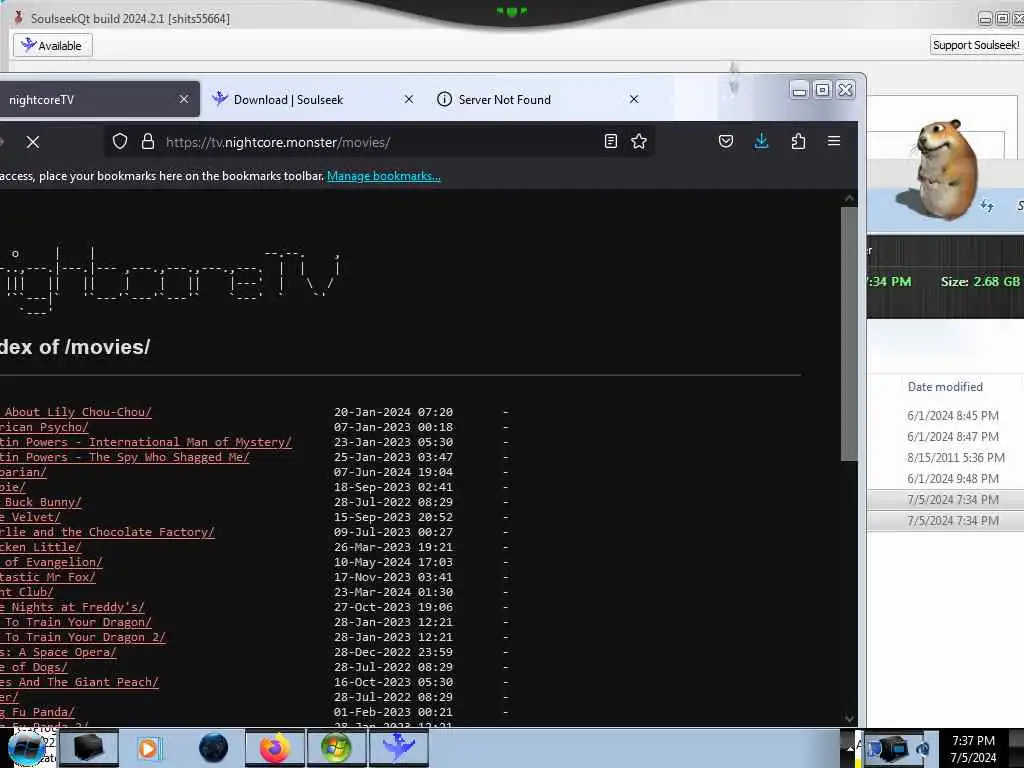Open Austin Powers The Spy Who Shagged Me
Screen dimensions: 1024x768
click(x=124, y=457)
